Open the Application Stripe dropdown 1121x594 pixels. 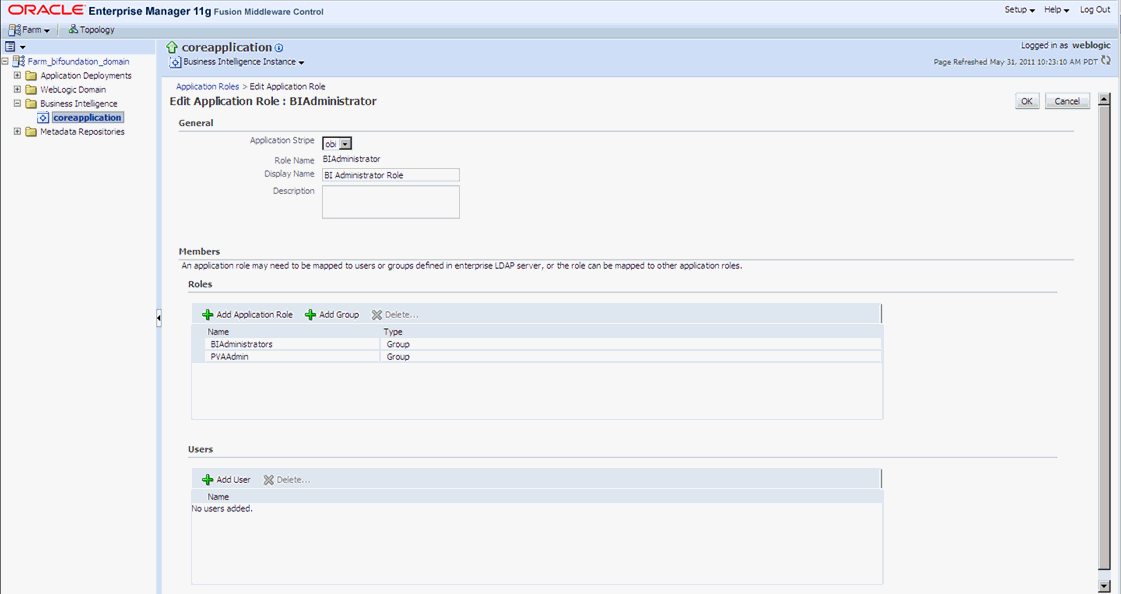[337, 144]
